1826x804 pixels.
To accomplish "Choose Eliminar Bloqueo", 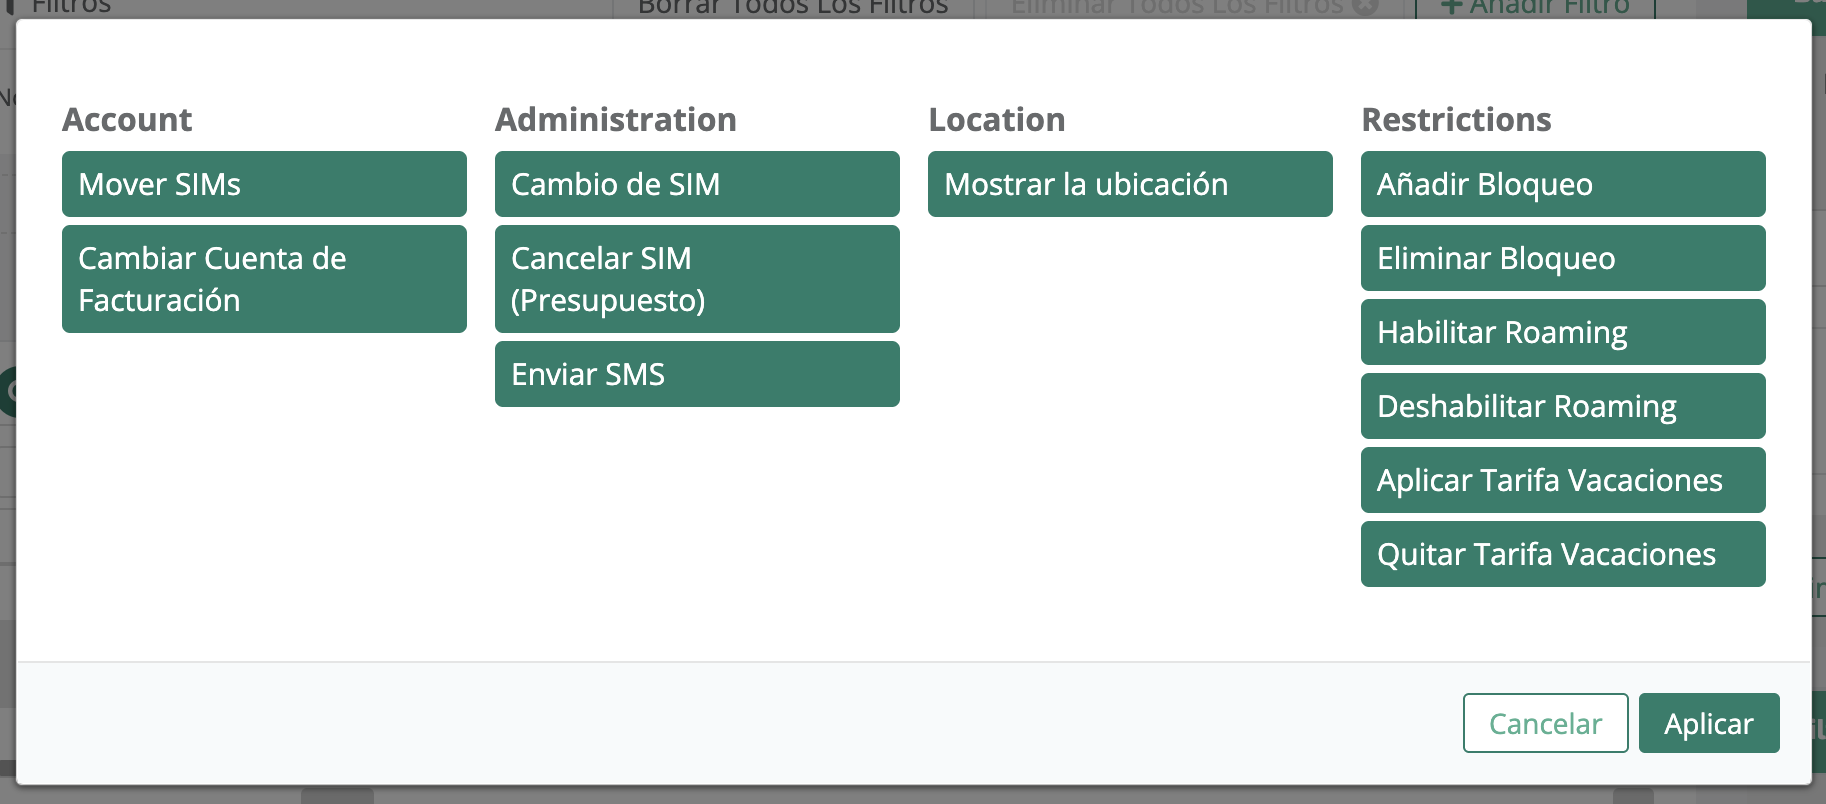I will 1563,258.
